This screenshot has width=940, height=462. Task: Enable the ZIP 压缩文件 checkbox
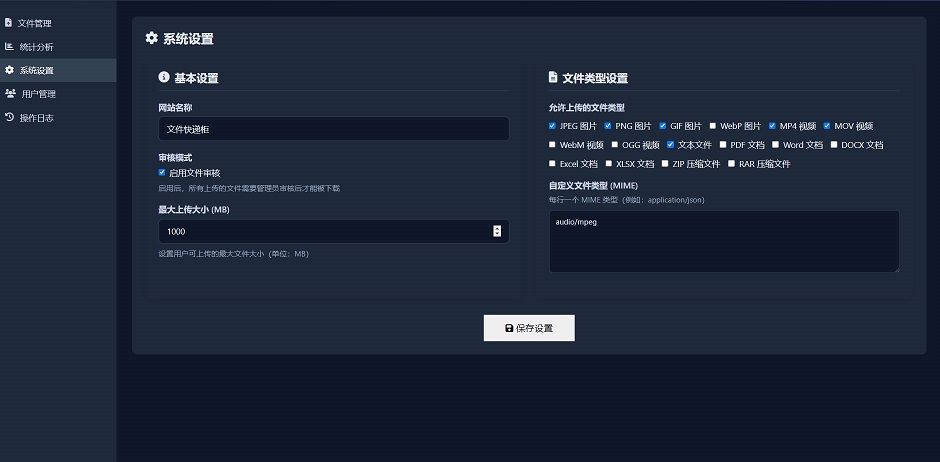(665, 163)
